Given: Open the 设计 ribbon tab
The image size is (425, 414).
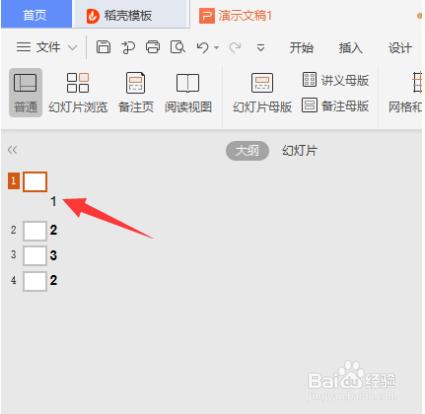Looking at the screenshot, I should click(400, 48).
